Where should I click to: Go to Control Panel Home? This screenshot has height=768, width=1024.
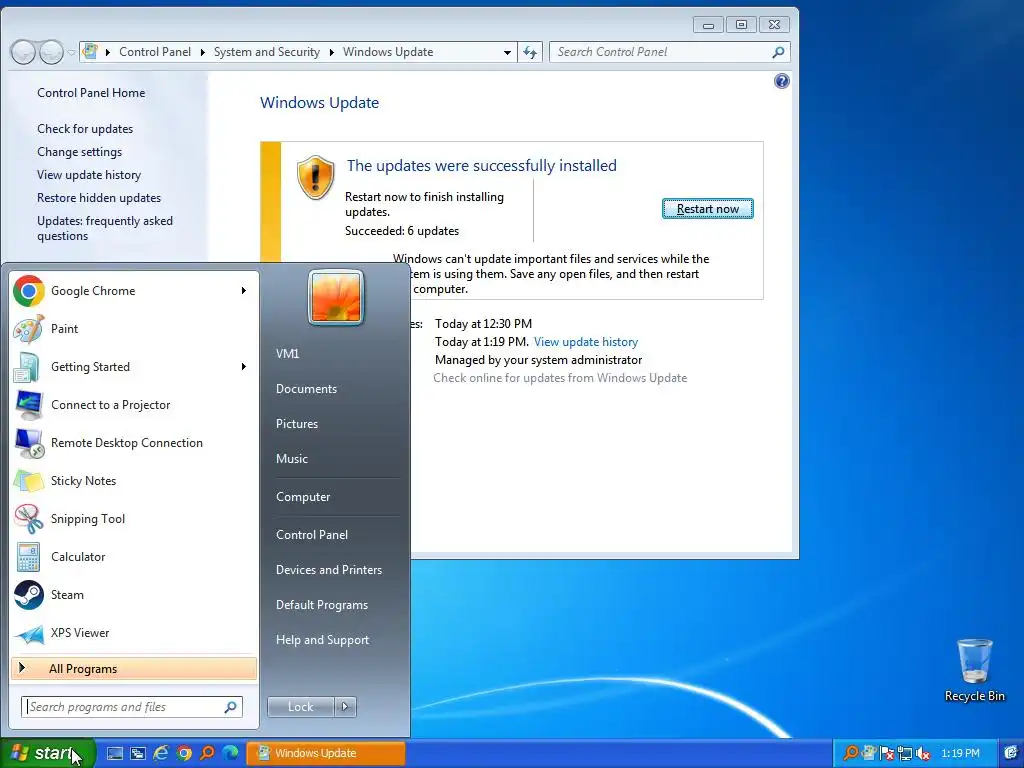coord(91,93)
